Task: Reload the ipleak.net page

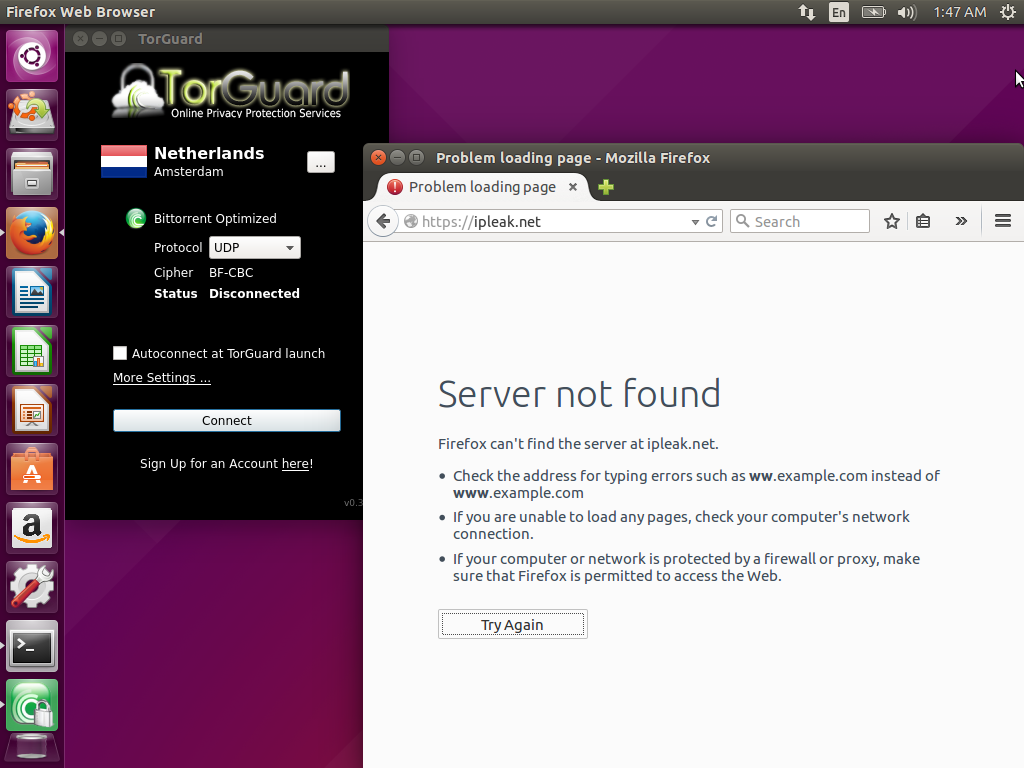Action: (712, 221)
